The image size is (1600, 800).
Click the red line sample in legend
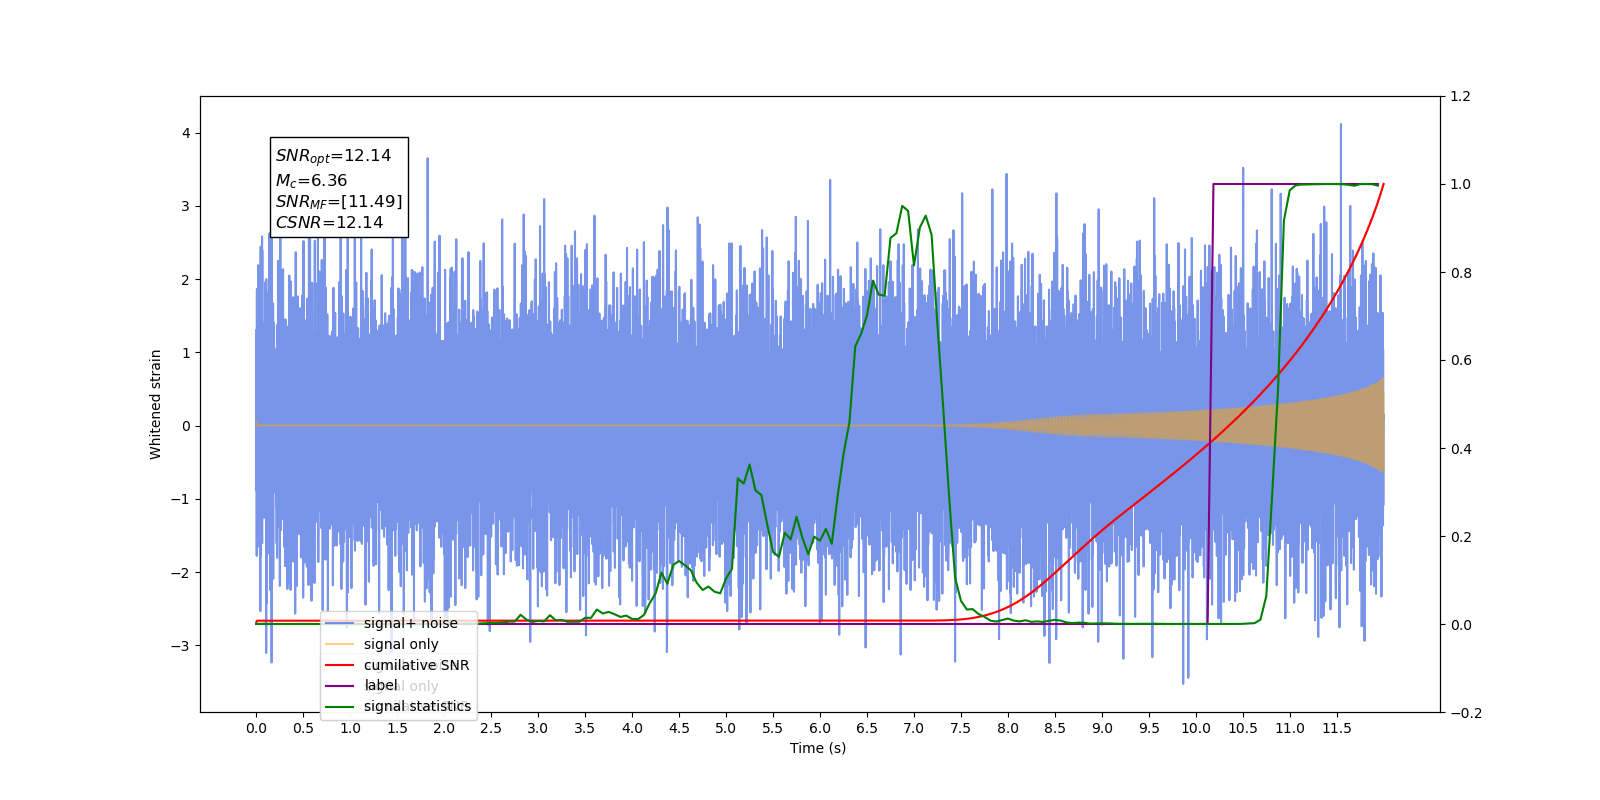[340, 665]
